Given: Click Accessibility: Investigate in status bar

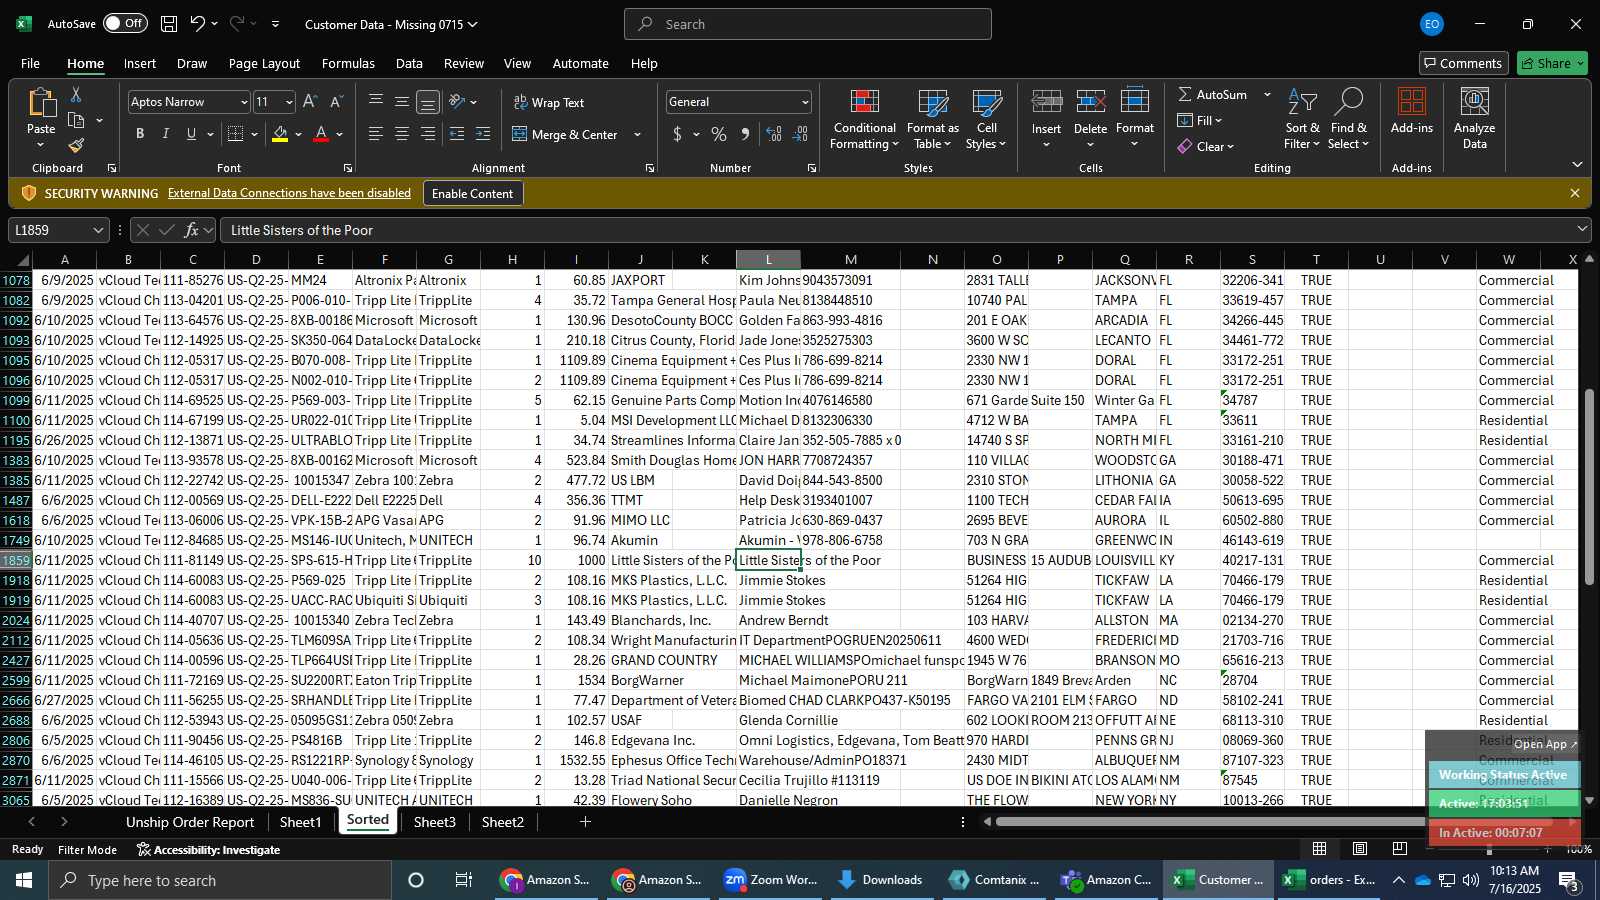Looking at the screenshot, I should coord(208,849).
